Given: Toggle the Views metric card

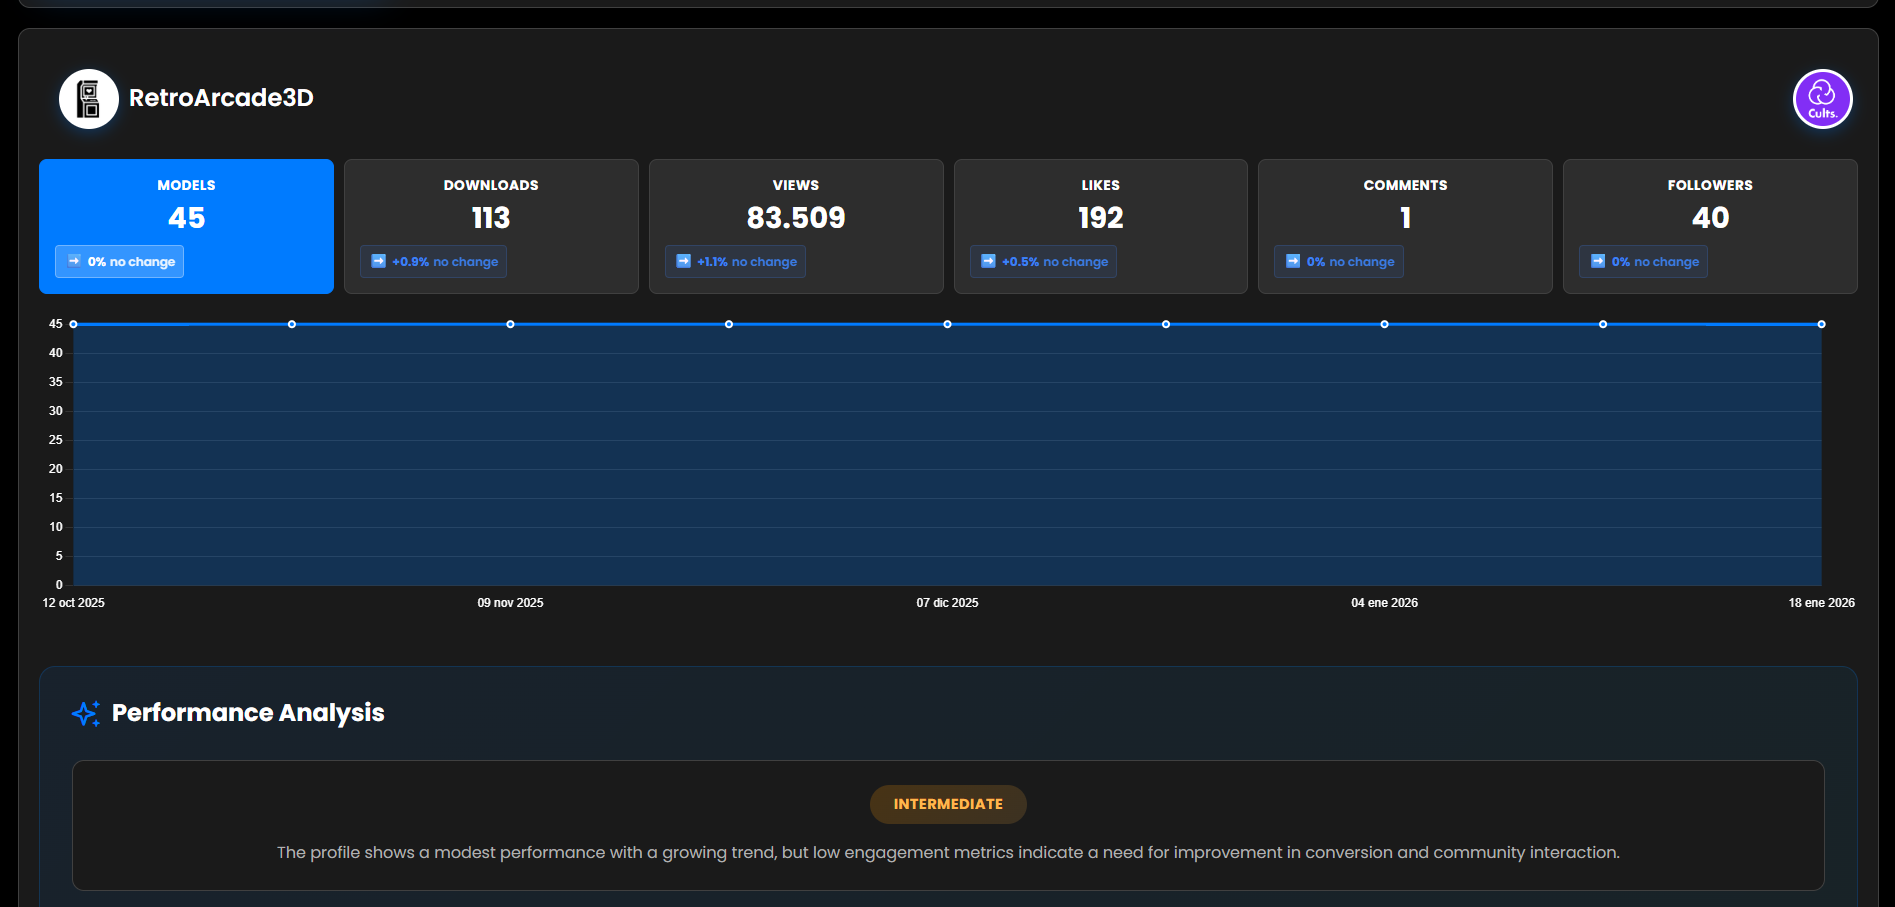Looking at the screenshot, I should click(796, 226).
